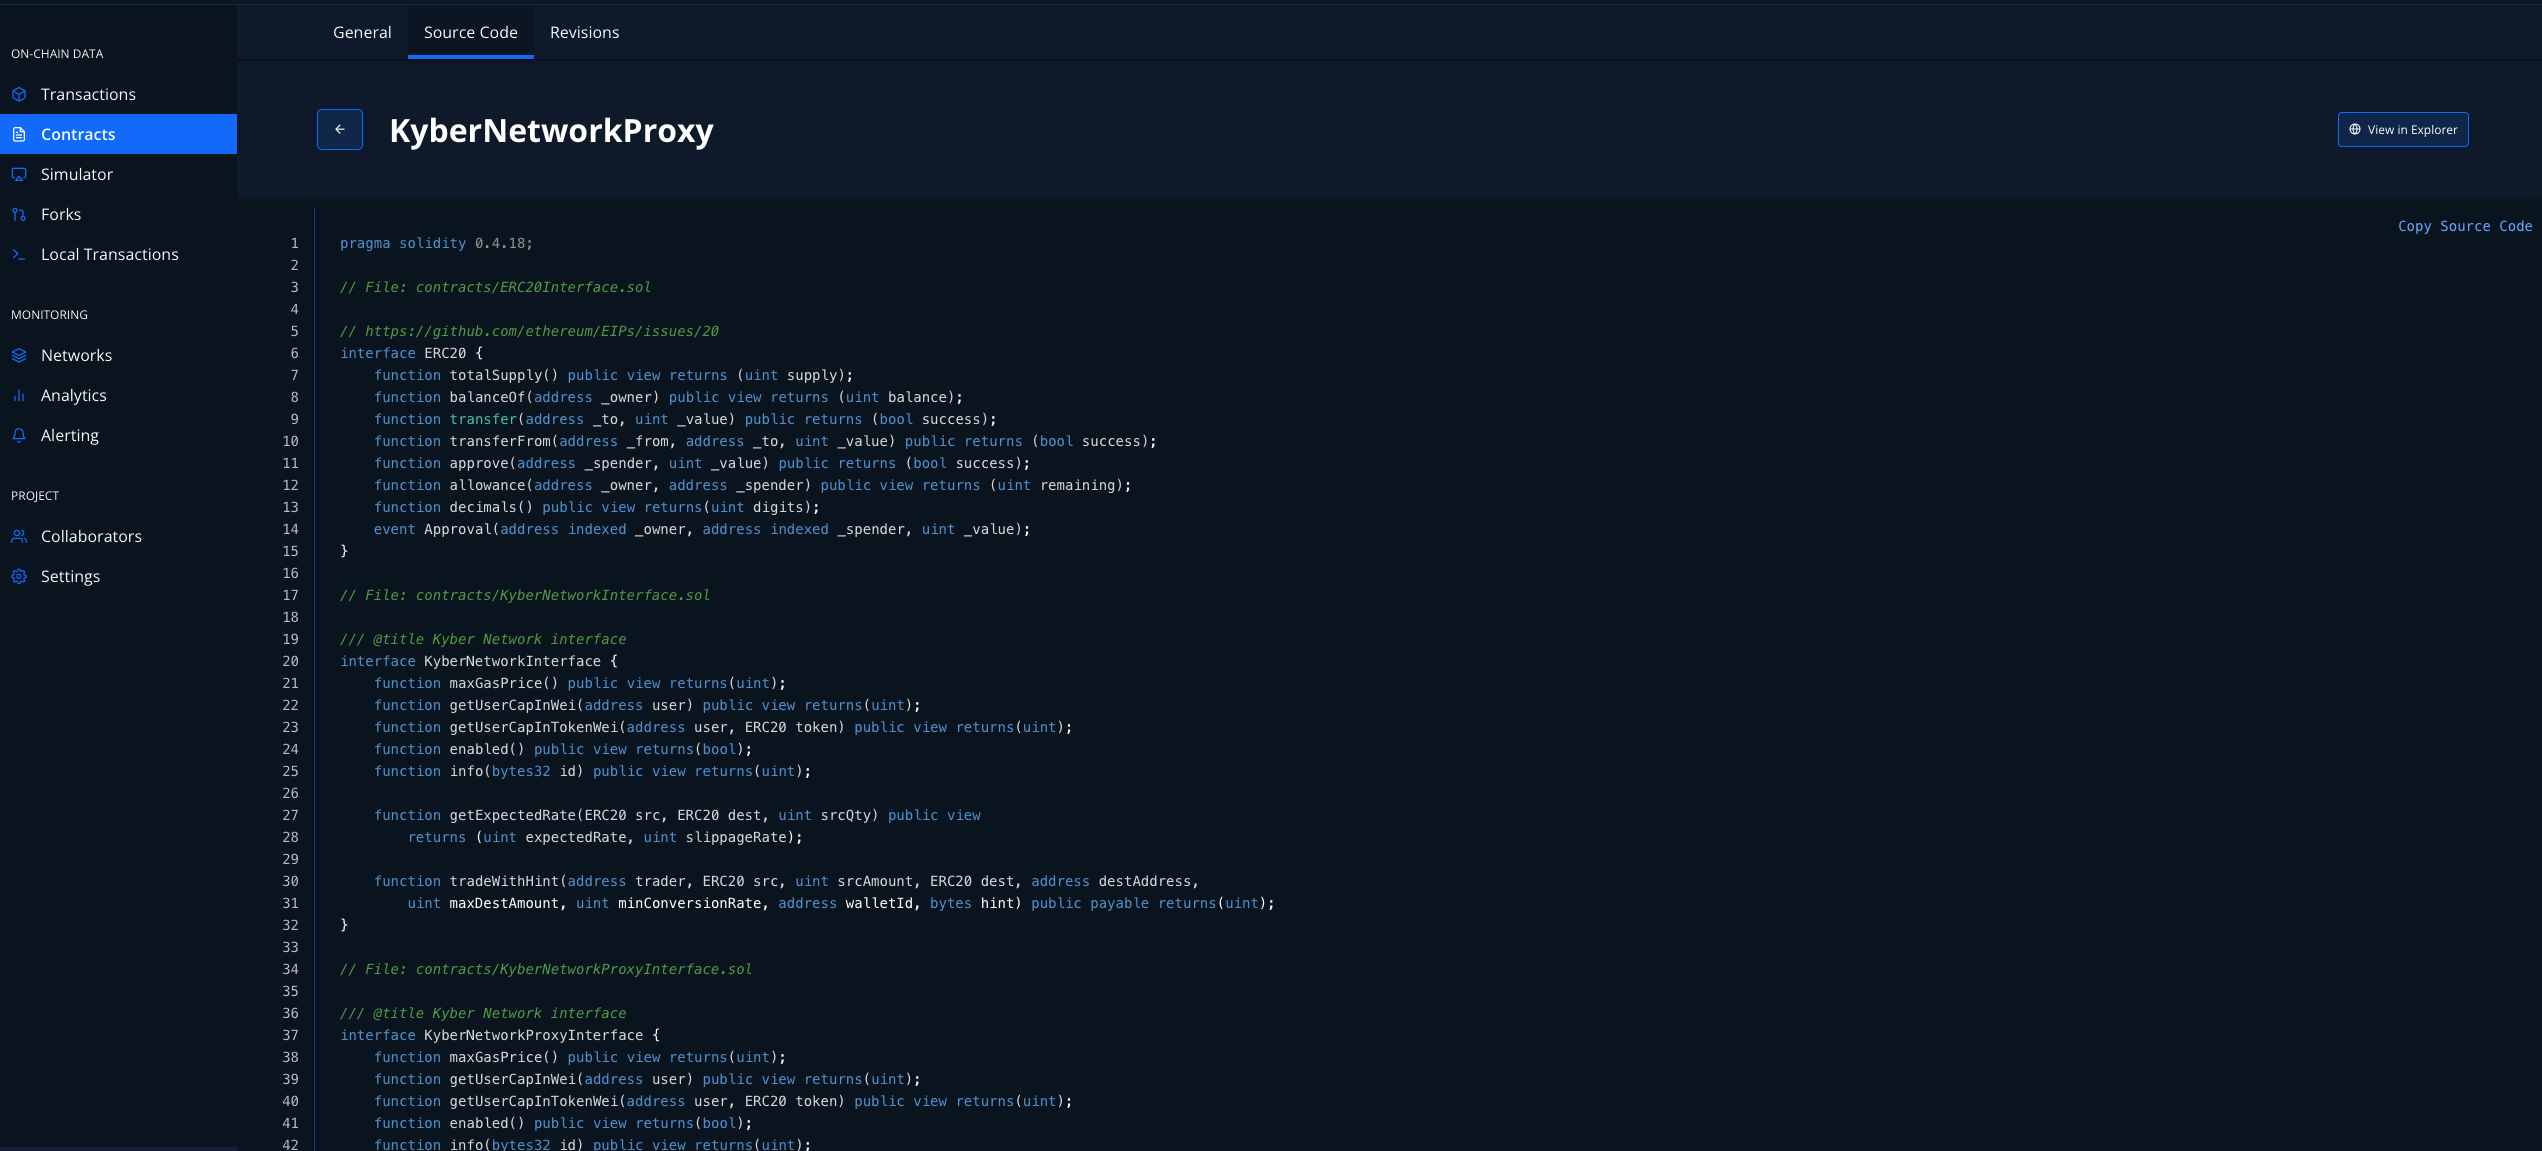Image resolution: width=2542 pixels, height=1151 pixels.
Task: Click the Settings gear icon
Action: point(19,576)
